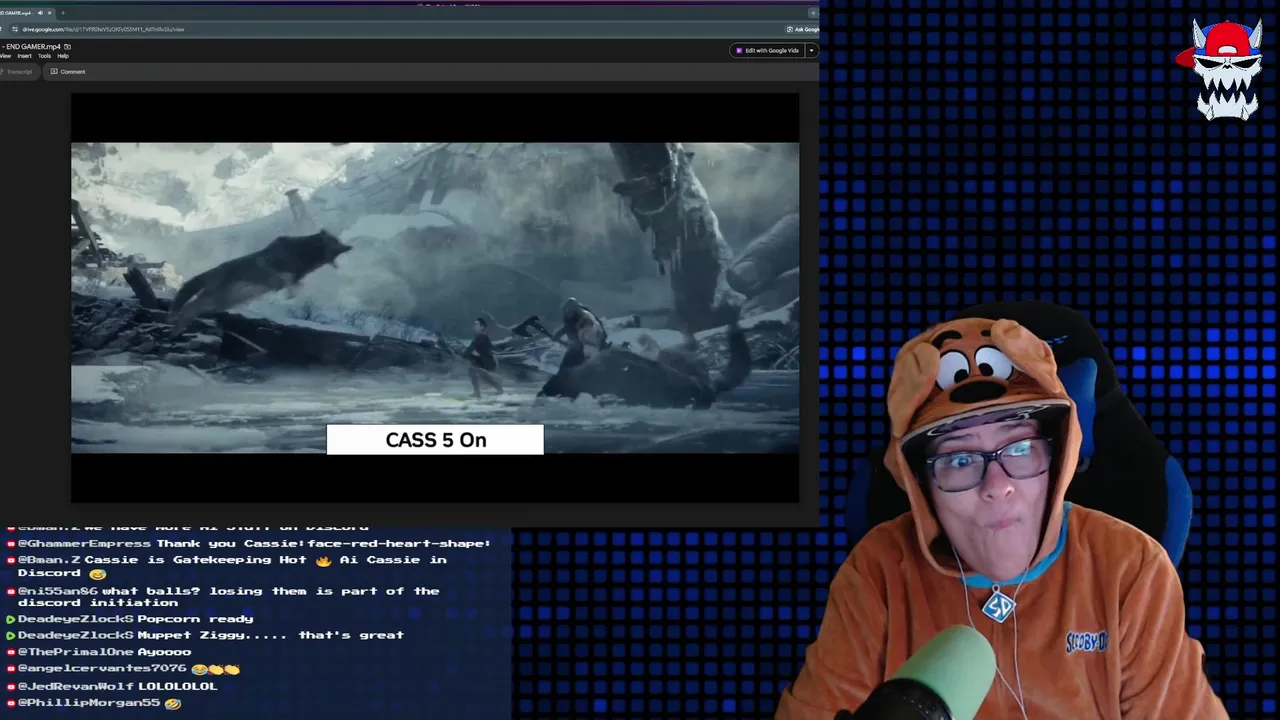Click the Ask Google button
Image resolution: width=1280 pixels, height=720 pixels.
(803, 29)
